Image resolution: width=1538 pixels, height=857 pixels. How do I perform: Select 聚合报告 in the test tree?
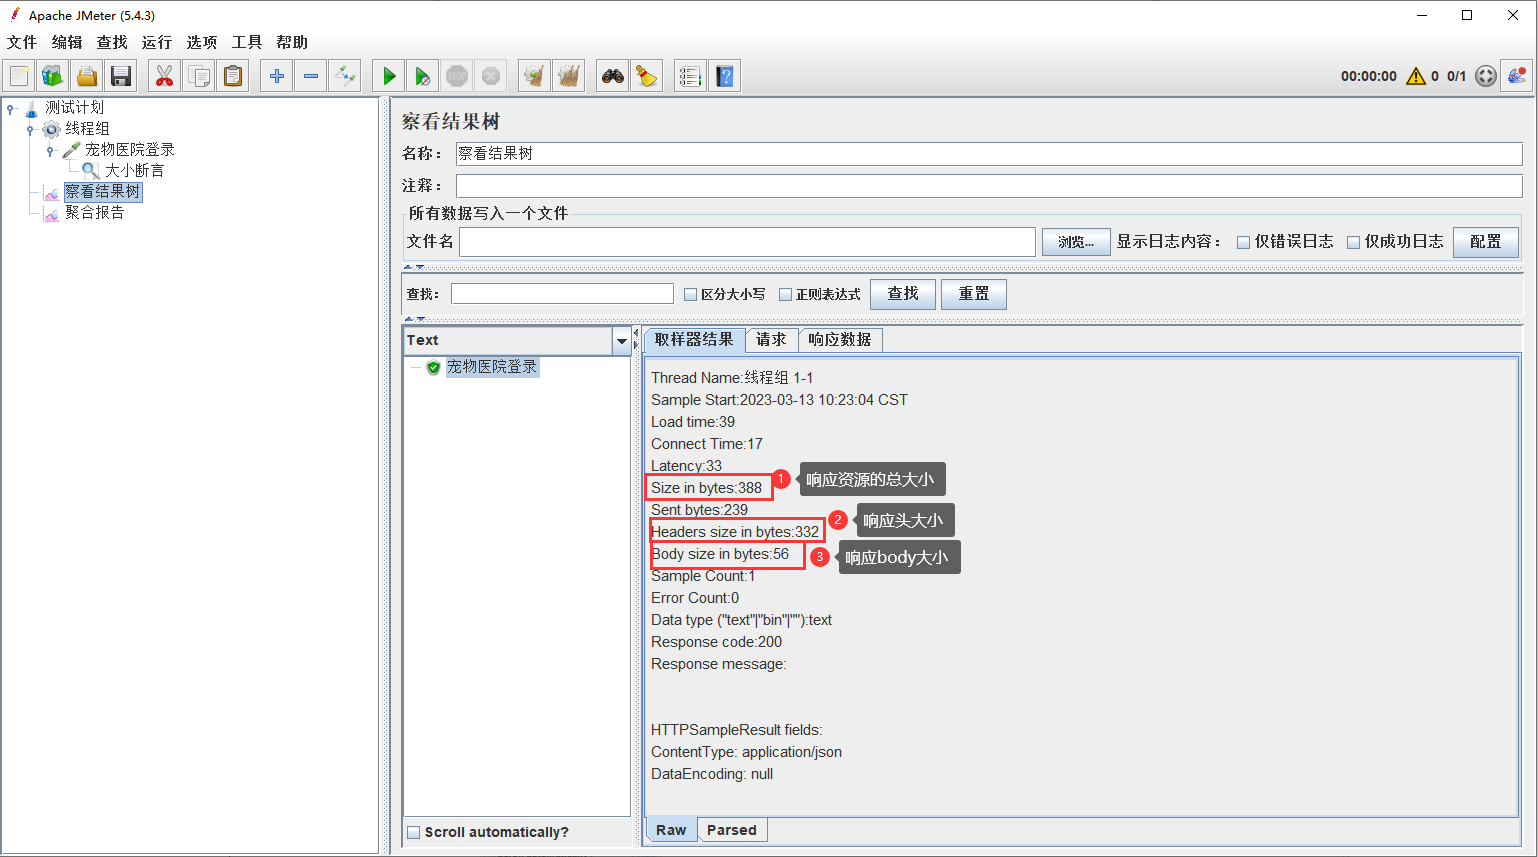coord(94,213)
